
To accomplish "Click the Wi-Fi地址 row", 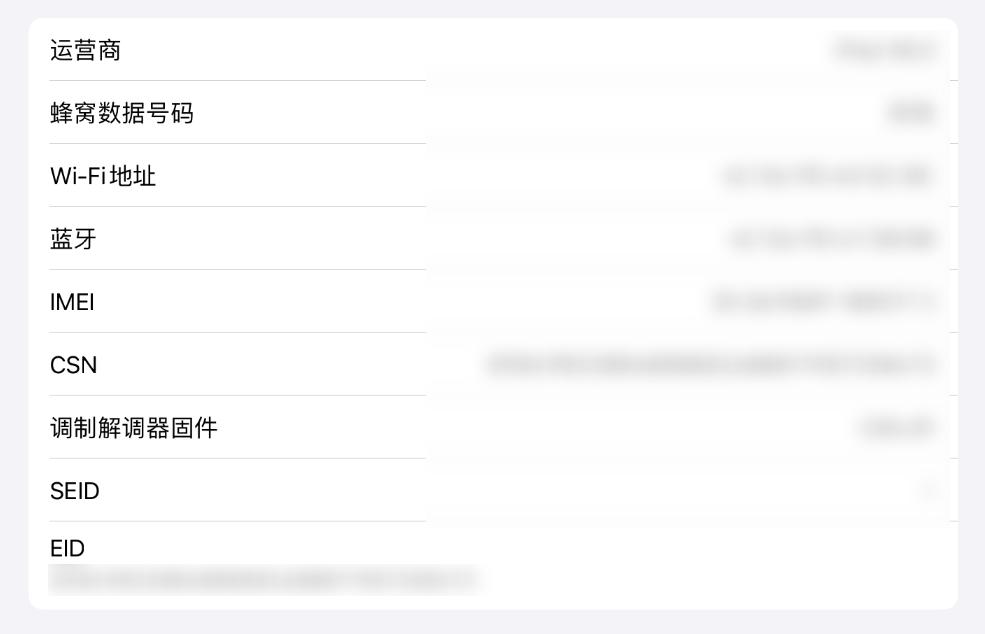I will coord(492,176).
